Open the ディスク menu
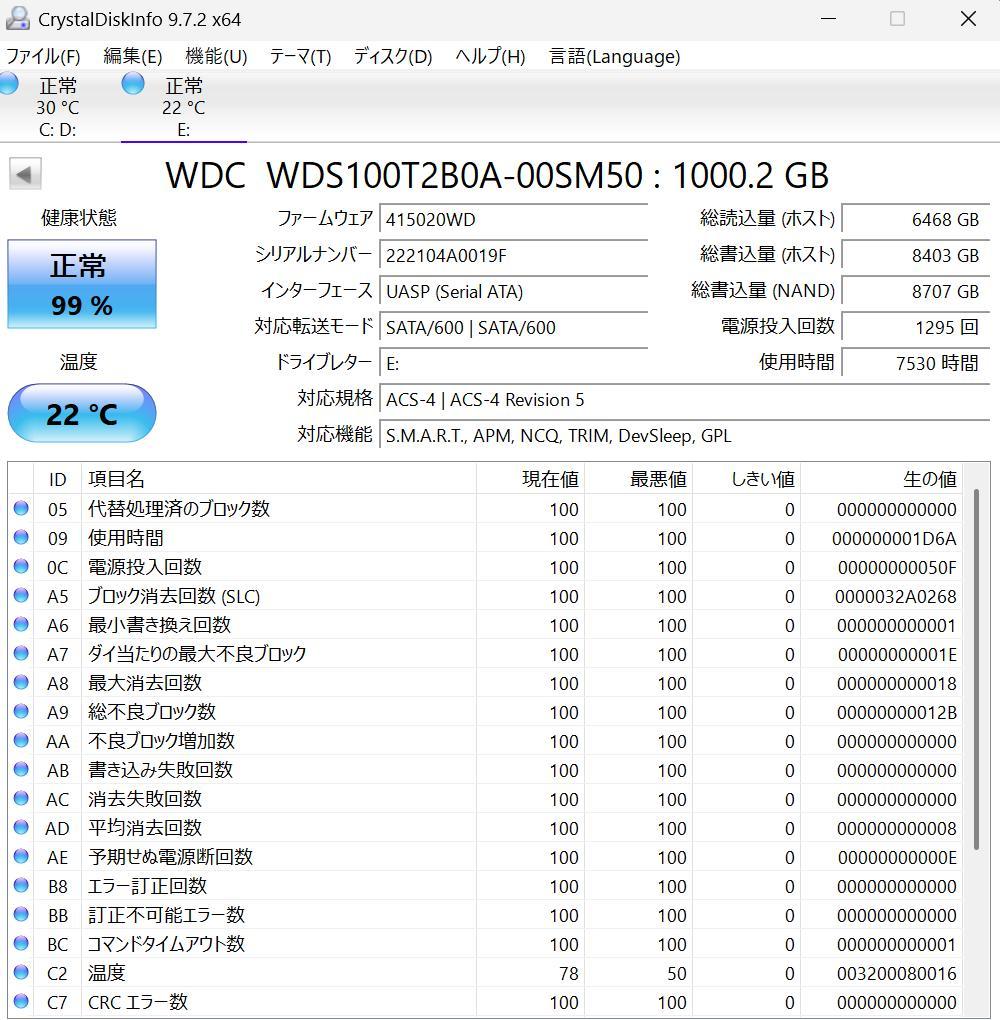 click(390, 57)
